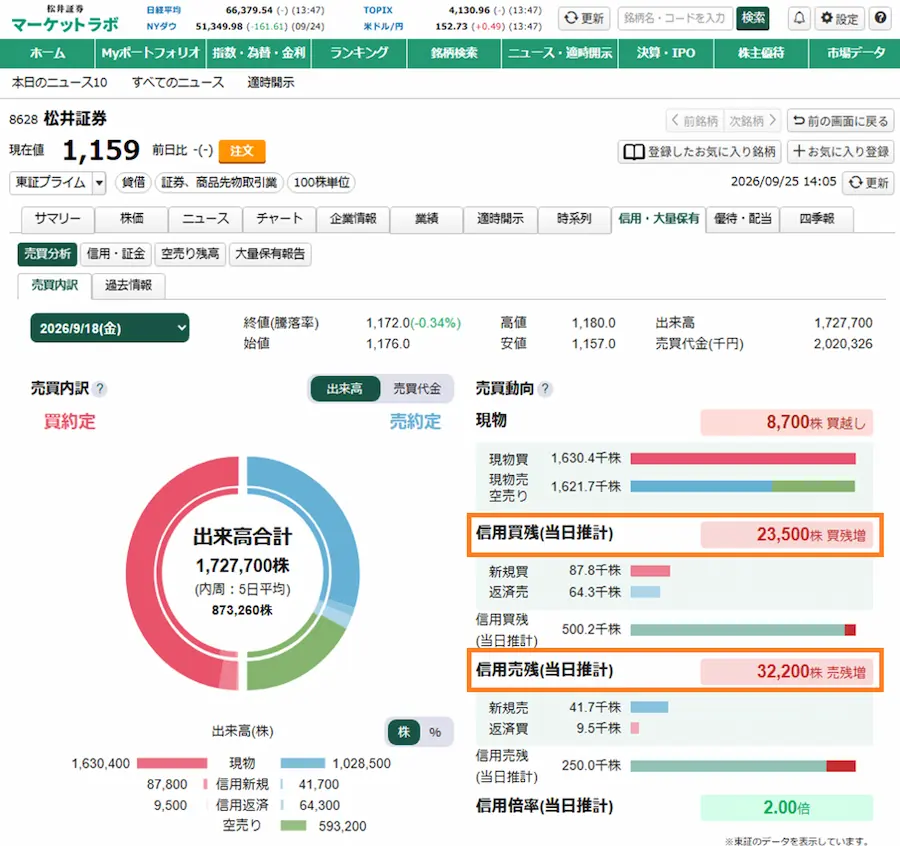Open the 2026/9/18(金) date dropdown
Screen dimensions: 900x846
point(110,328)
